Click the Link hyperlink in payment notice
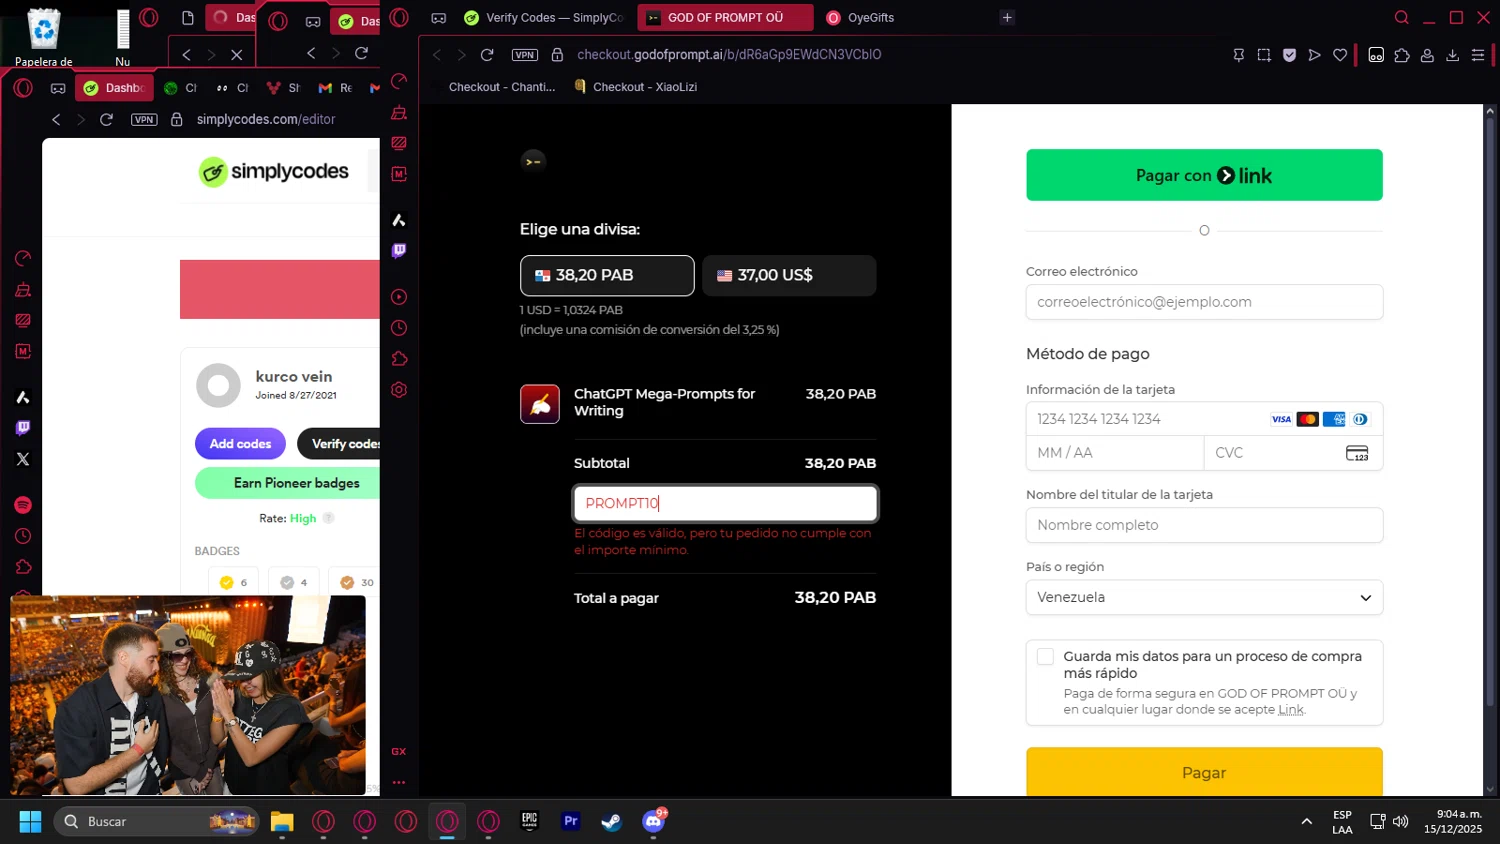This screenshot has width=1500, height=844. tap(1291, 710)
